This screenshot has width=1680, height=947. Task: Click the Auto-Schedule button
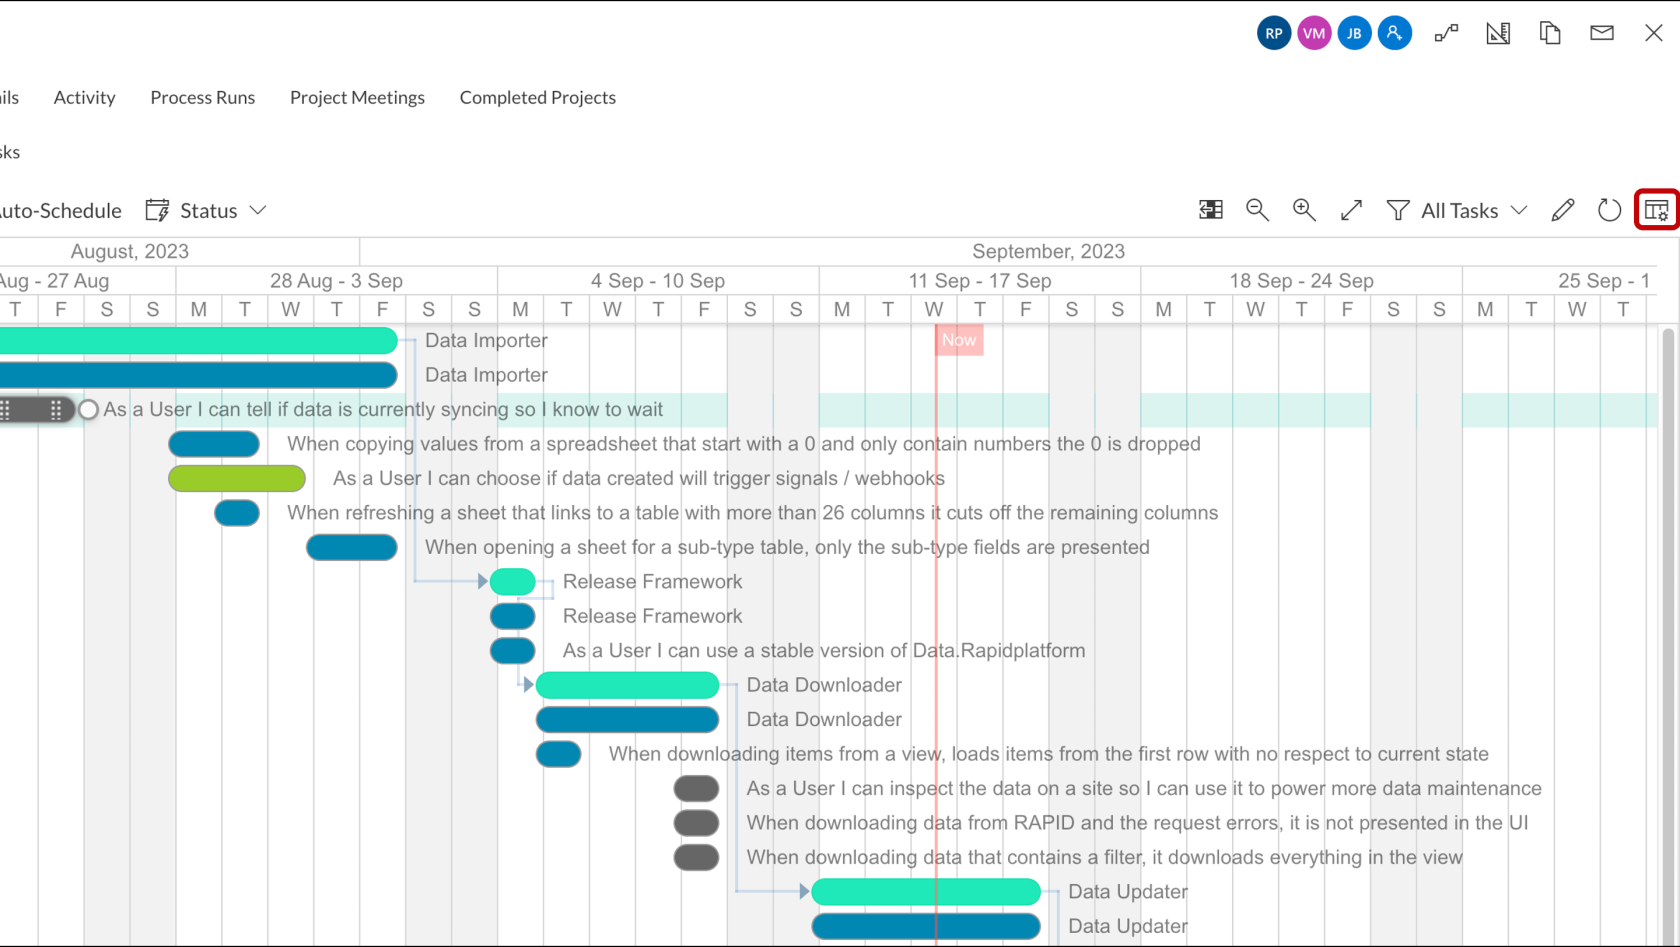60,210
